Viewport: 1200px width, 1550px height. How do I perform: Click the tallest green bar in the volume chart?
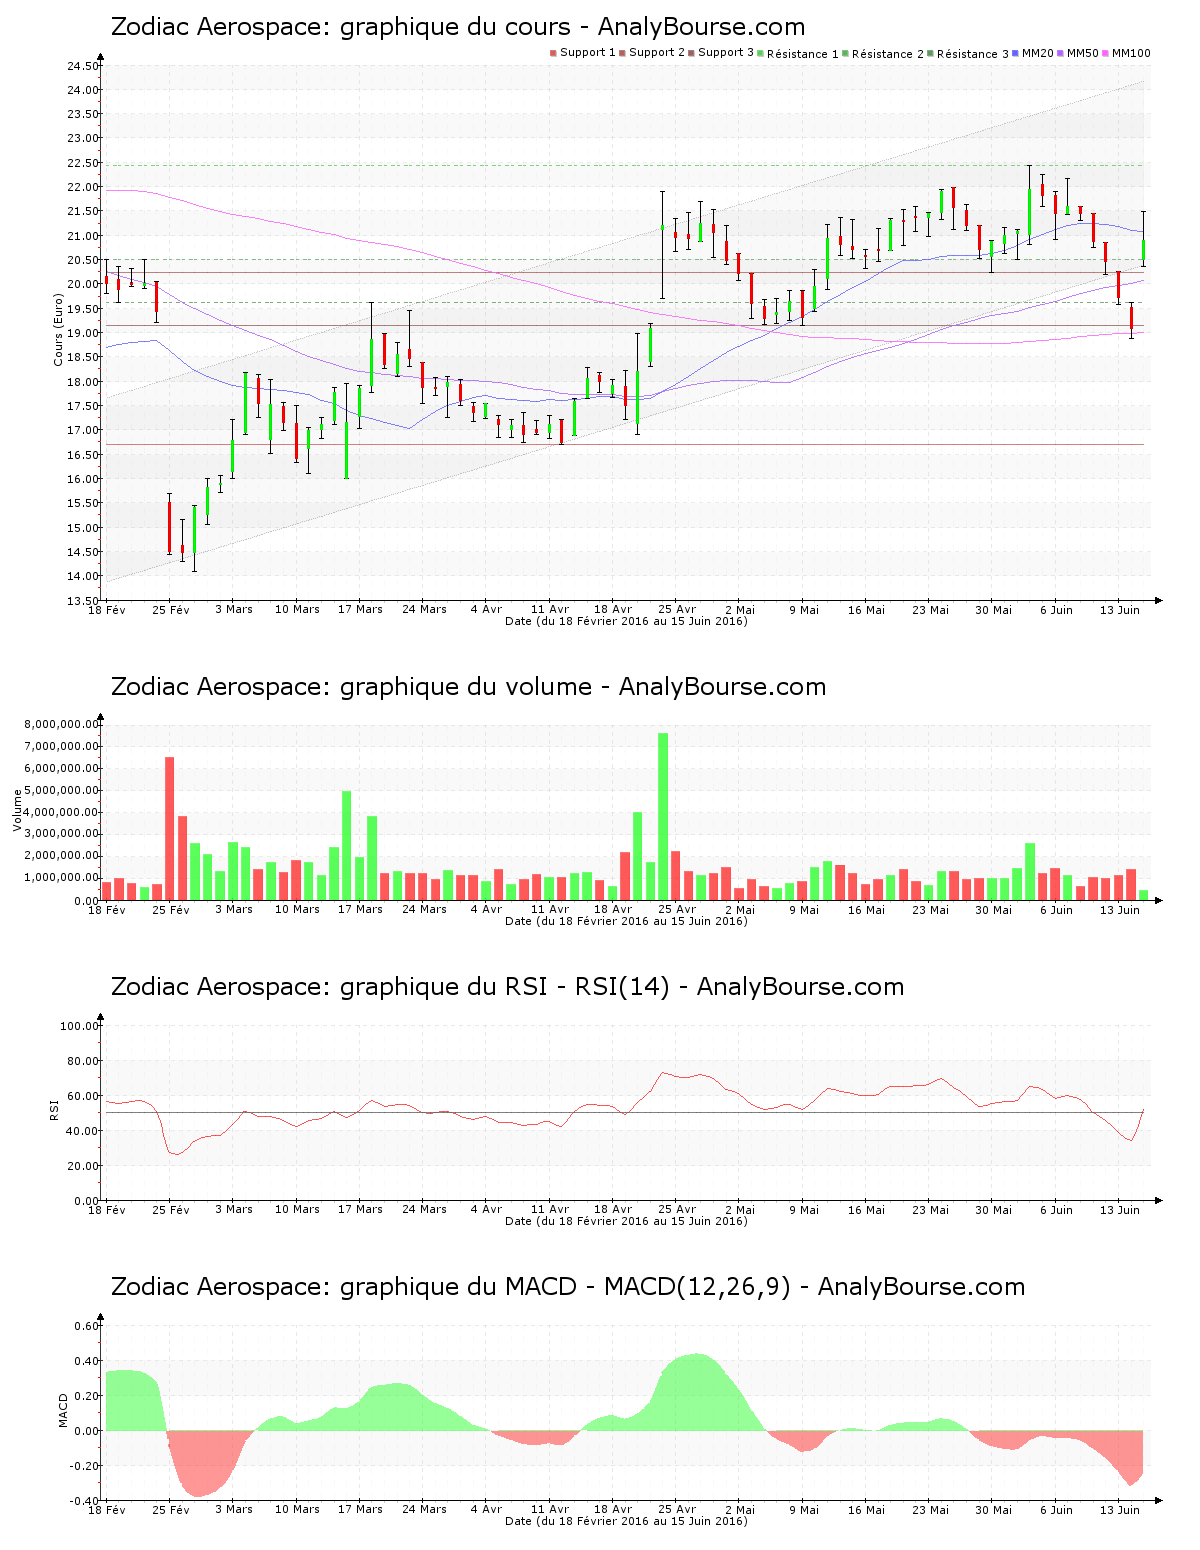coord(663,817)
